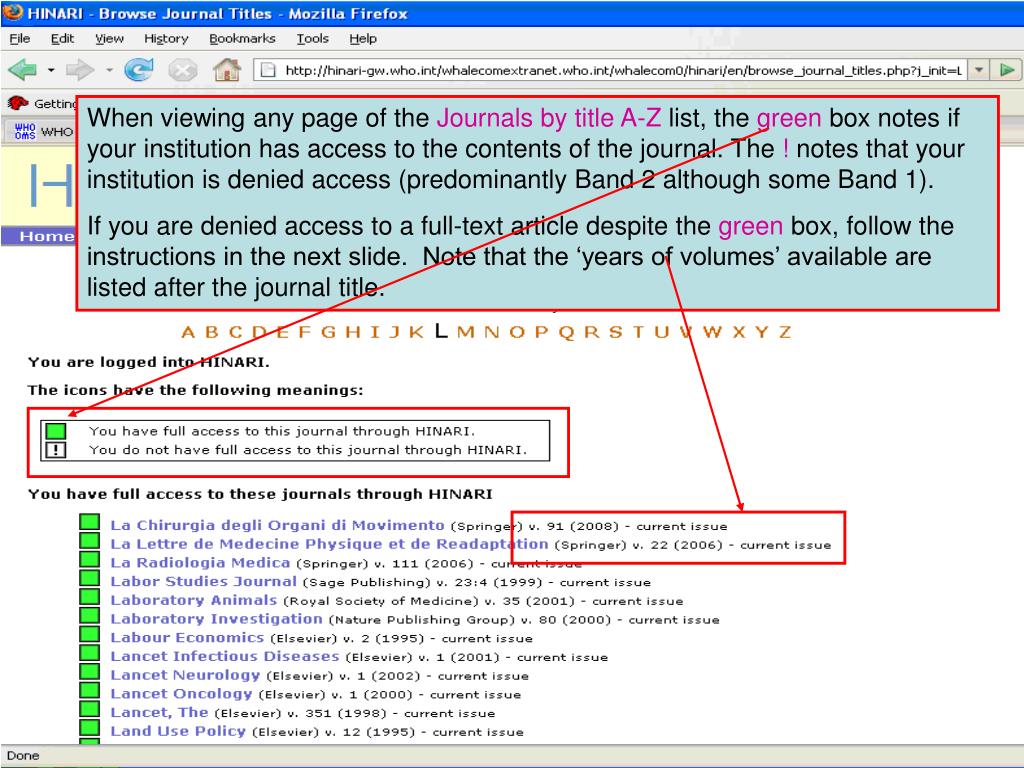Open the La Chirurgia degli Organi di Movimento journal
The image size is (1024, 768).
(278, 526)
